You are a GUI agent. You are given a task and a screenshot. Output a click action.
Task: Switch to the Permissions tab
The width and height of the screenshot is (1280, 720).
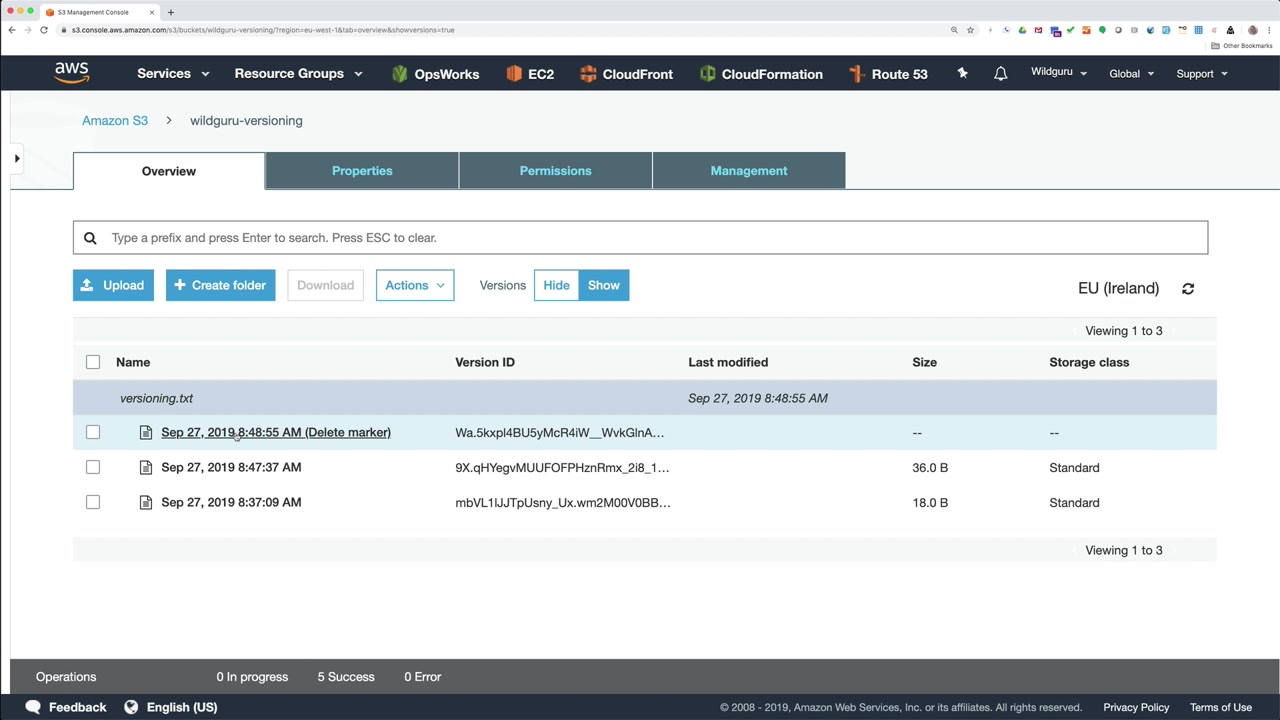[556, 171]
